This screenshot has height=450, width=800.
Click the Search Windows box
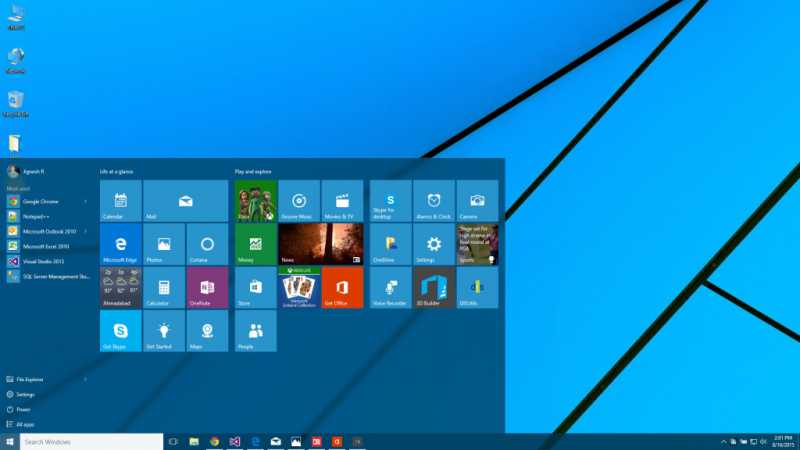pos(91,442)
